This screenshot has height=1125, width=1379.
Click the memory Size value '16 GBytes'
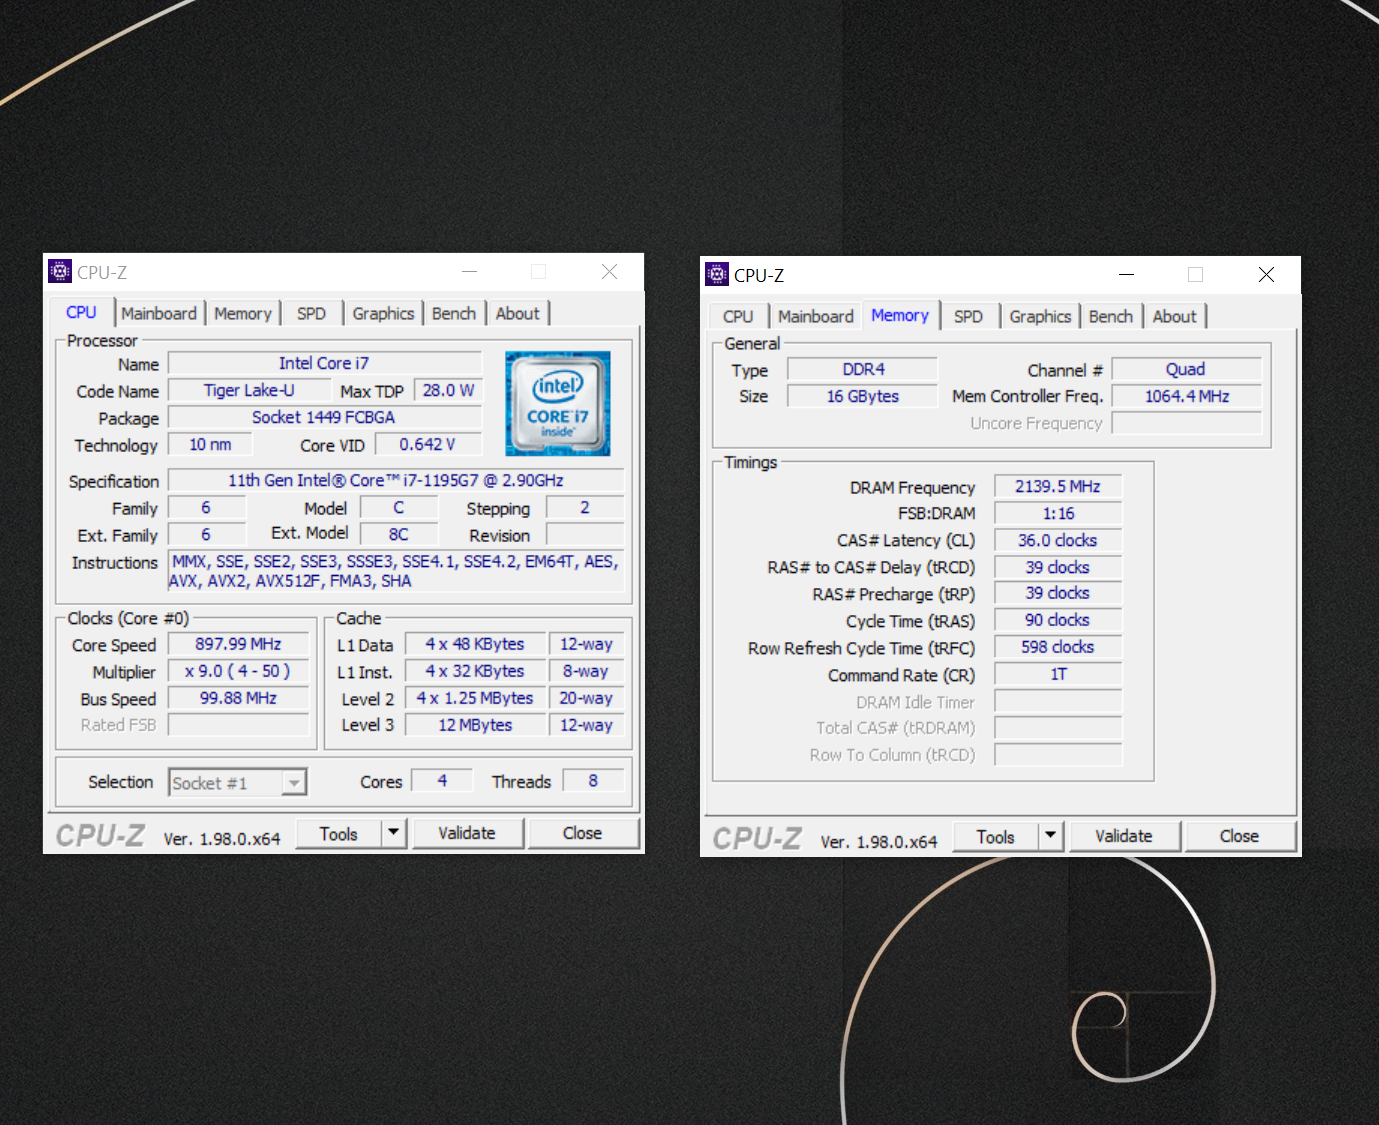[x=863, y=396]
